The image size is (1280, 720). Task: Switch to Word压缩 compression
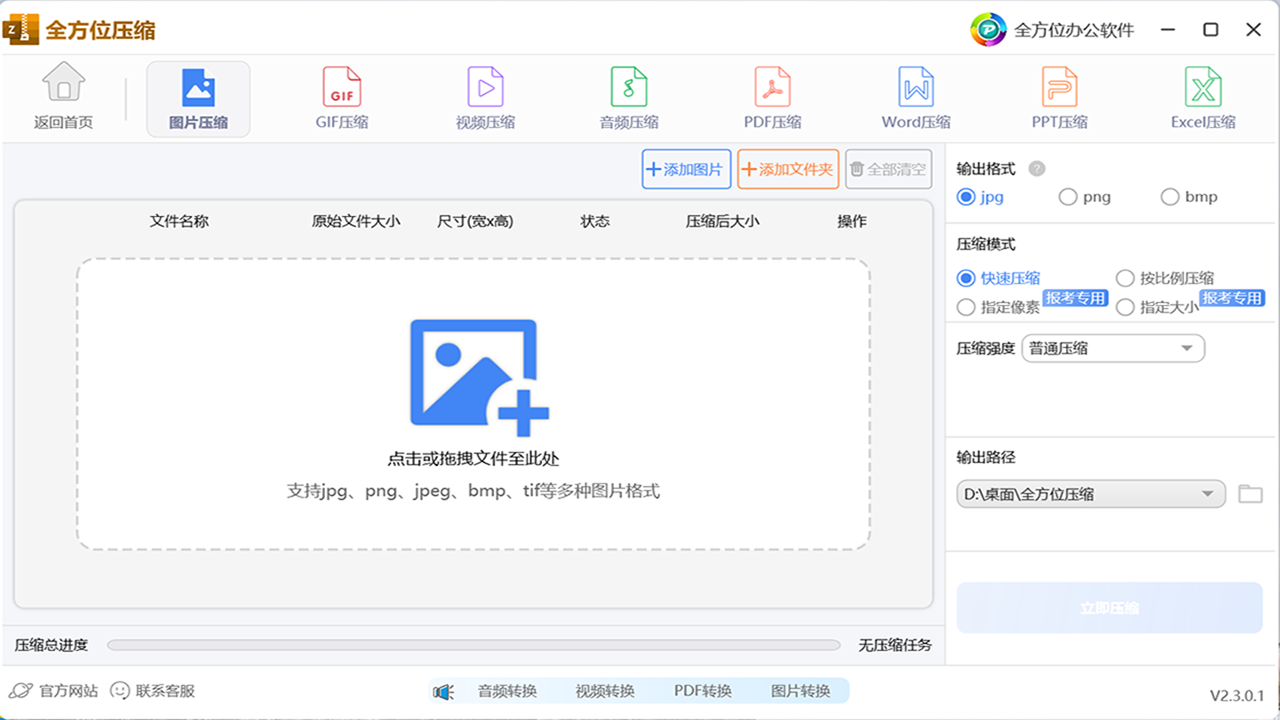(x=914, y=97)
